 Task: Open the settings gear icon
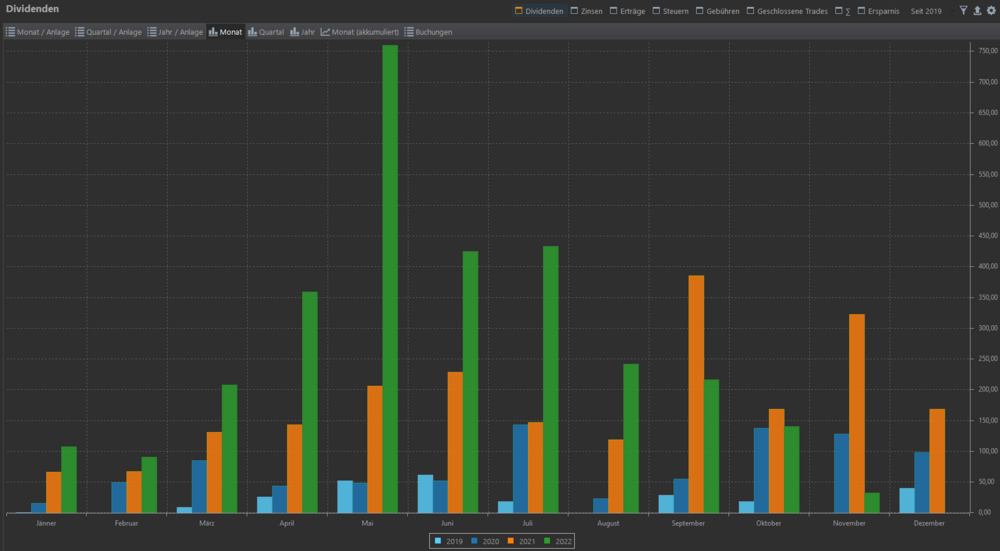click(x=991, y=11)
